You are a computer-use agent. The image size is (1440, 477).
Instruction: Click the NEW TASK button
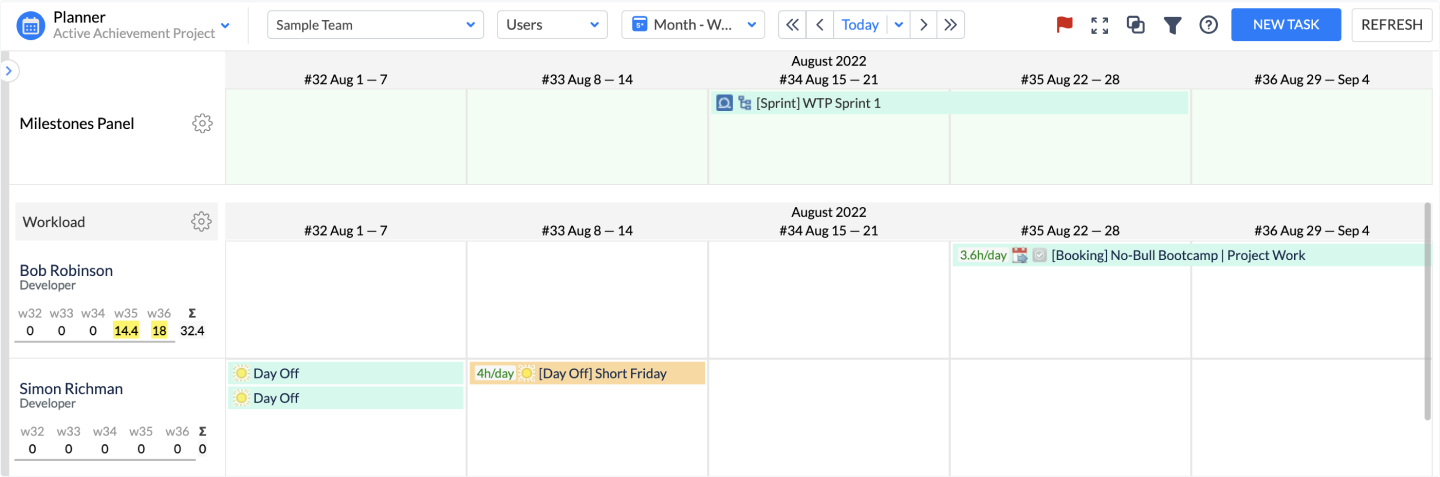1285,25
